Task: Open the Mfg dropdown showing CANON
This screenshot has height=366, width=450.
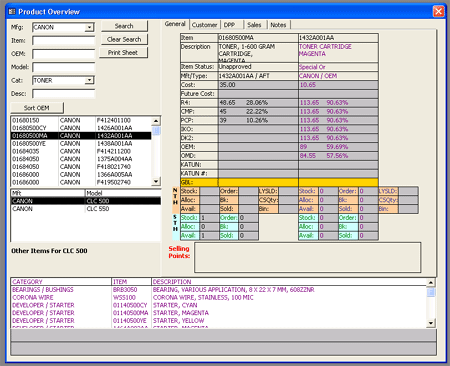Action: click(89, 27)
